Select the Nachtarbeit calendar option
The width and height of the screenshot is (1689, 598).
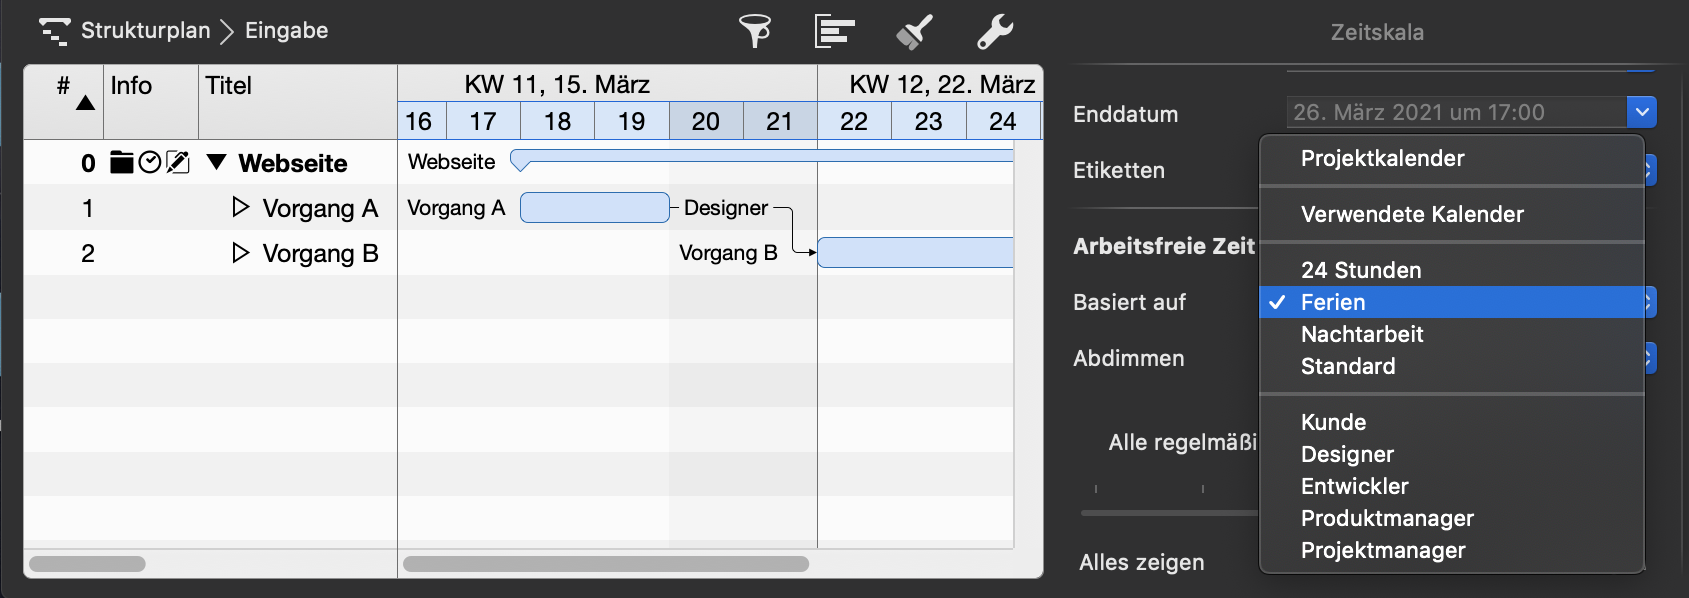point(1363,334)
